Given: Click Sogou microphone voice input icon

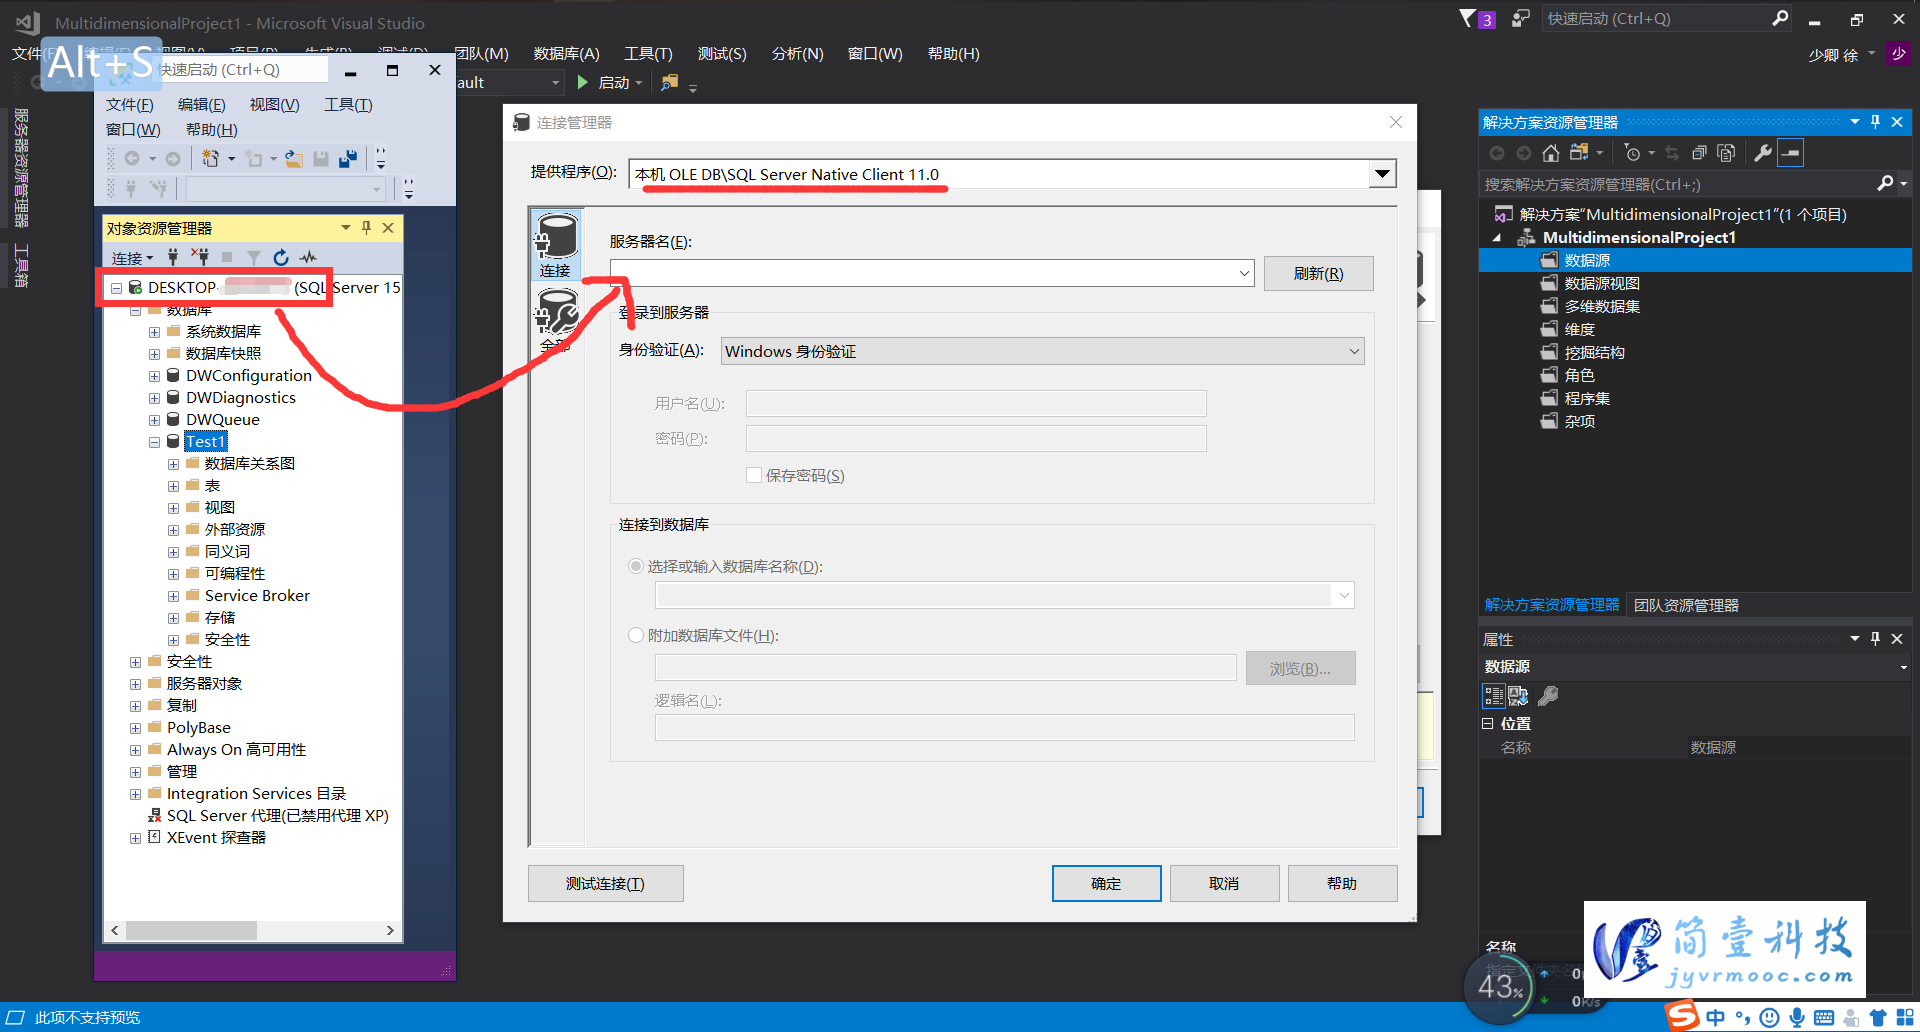Looking at the screenshot, I should 1797,1017.
